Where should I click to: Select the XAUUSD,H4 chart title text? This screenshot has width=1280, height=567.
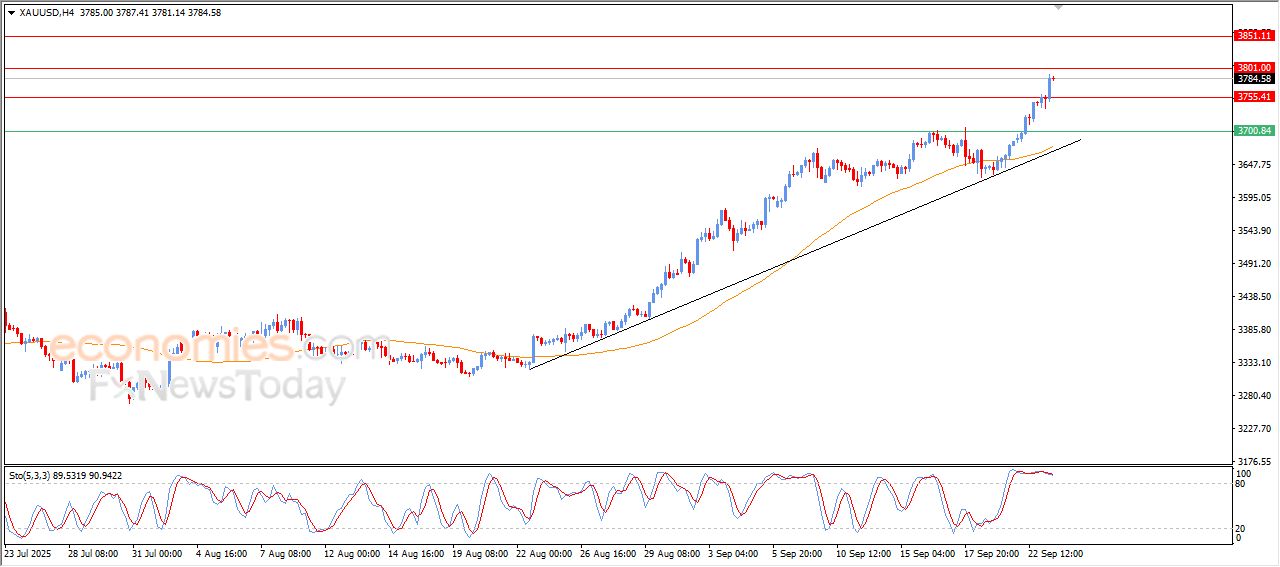(x=47, y=13)
